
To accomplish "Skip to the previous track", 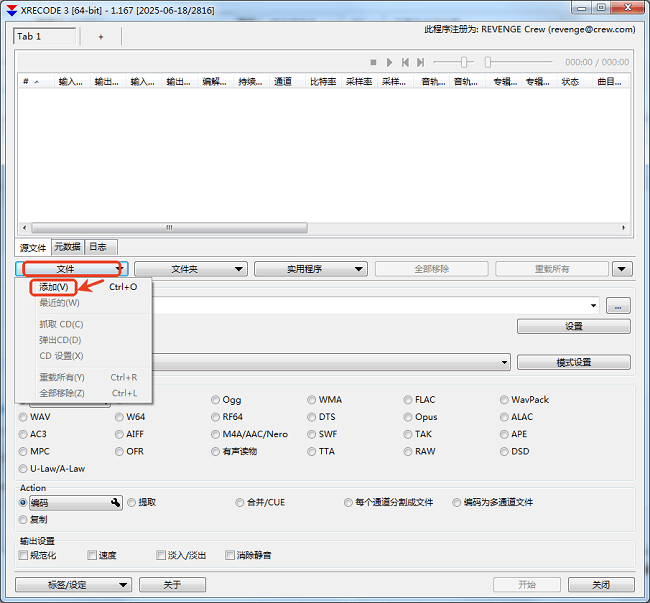I will point(405,62).
